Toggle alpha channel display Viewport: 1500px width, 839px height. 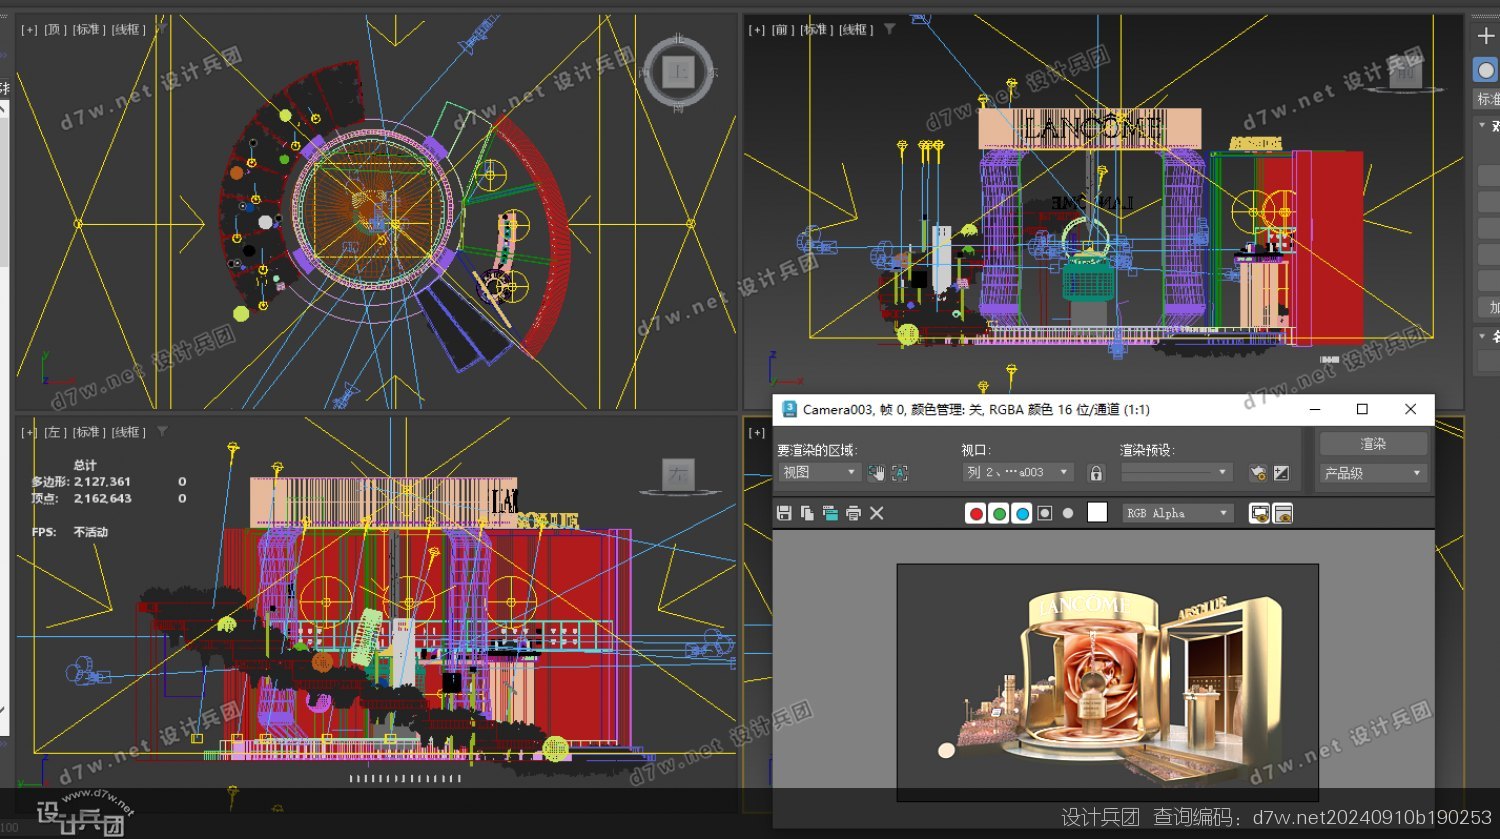pyautogui.click(x=1045, y=513)
